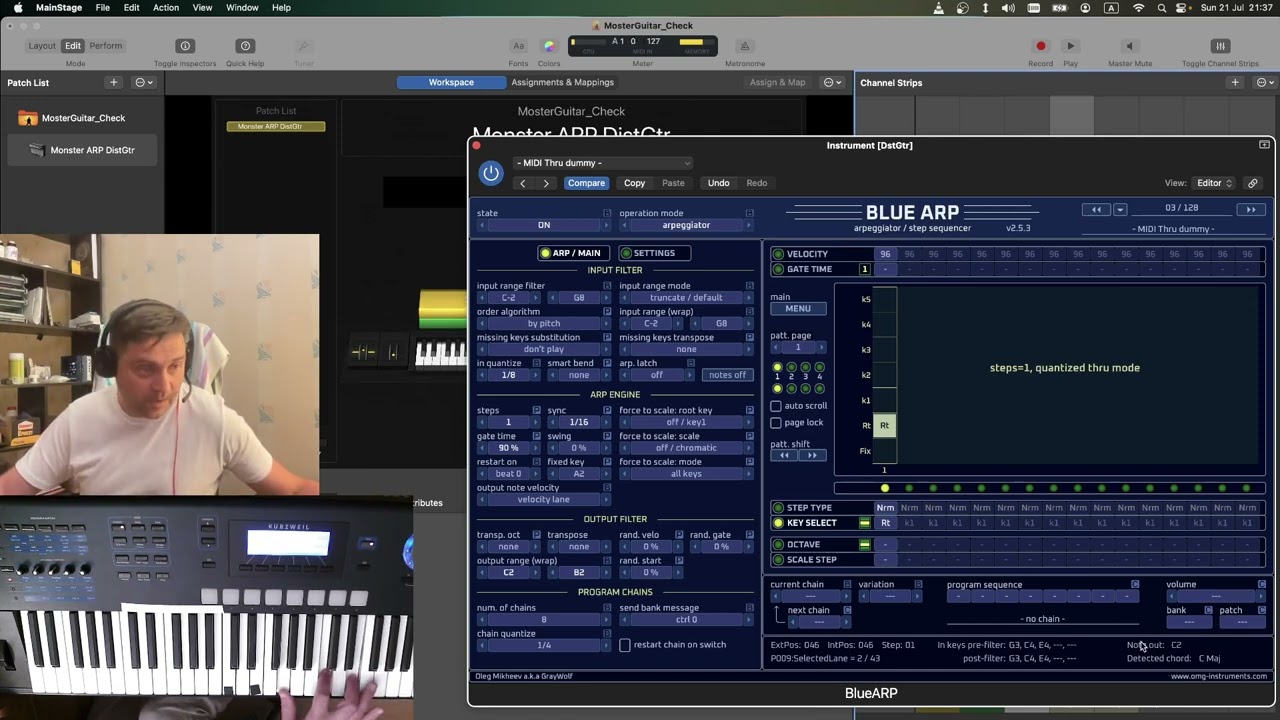Click Toggle Channel Strips icon

1220,46
